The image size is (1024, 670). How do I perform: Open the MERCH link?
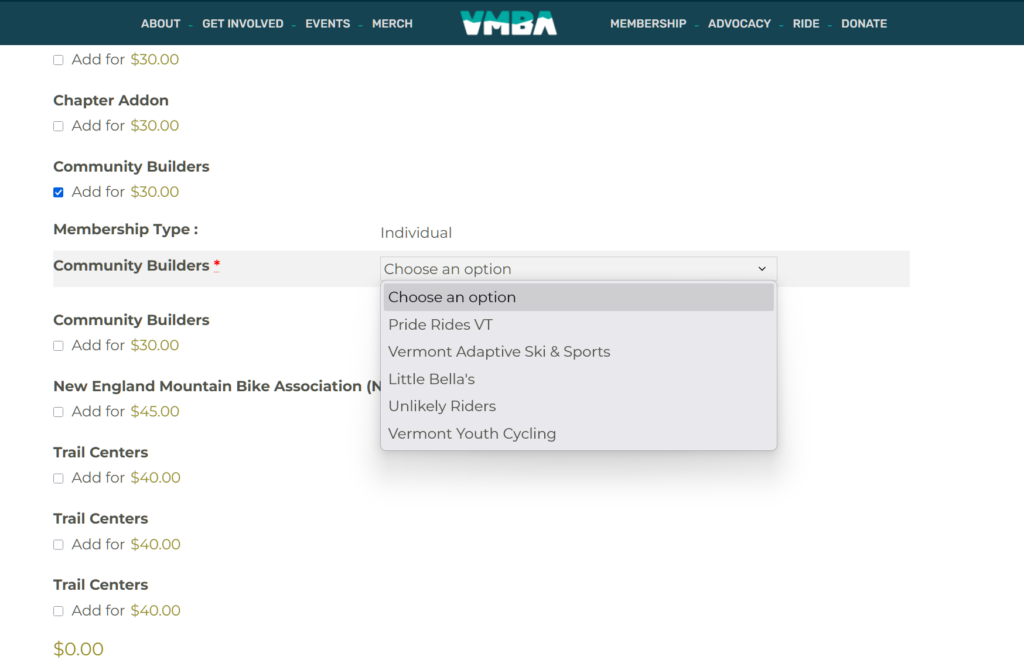click(392, 24)
